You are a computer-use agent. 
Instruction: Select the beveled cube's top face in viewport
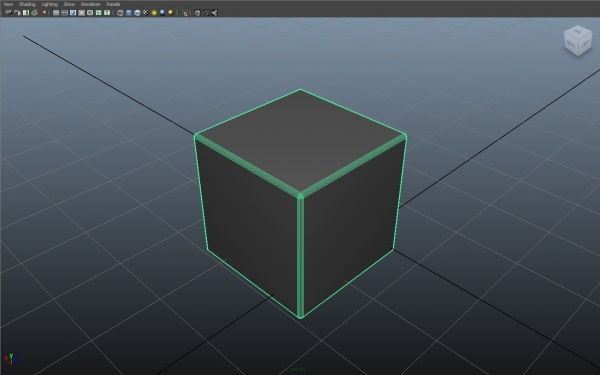click(x=300, y=140)
